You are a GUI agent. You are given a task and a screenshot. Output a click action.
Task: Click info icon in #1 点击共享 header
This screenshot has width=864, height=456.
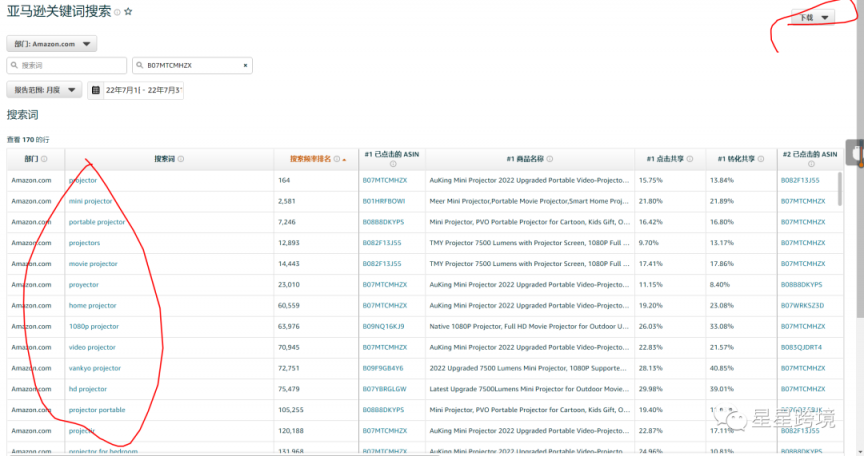tap(689, 159)
